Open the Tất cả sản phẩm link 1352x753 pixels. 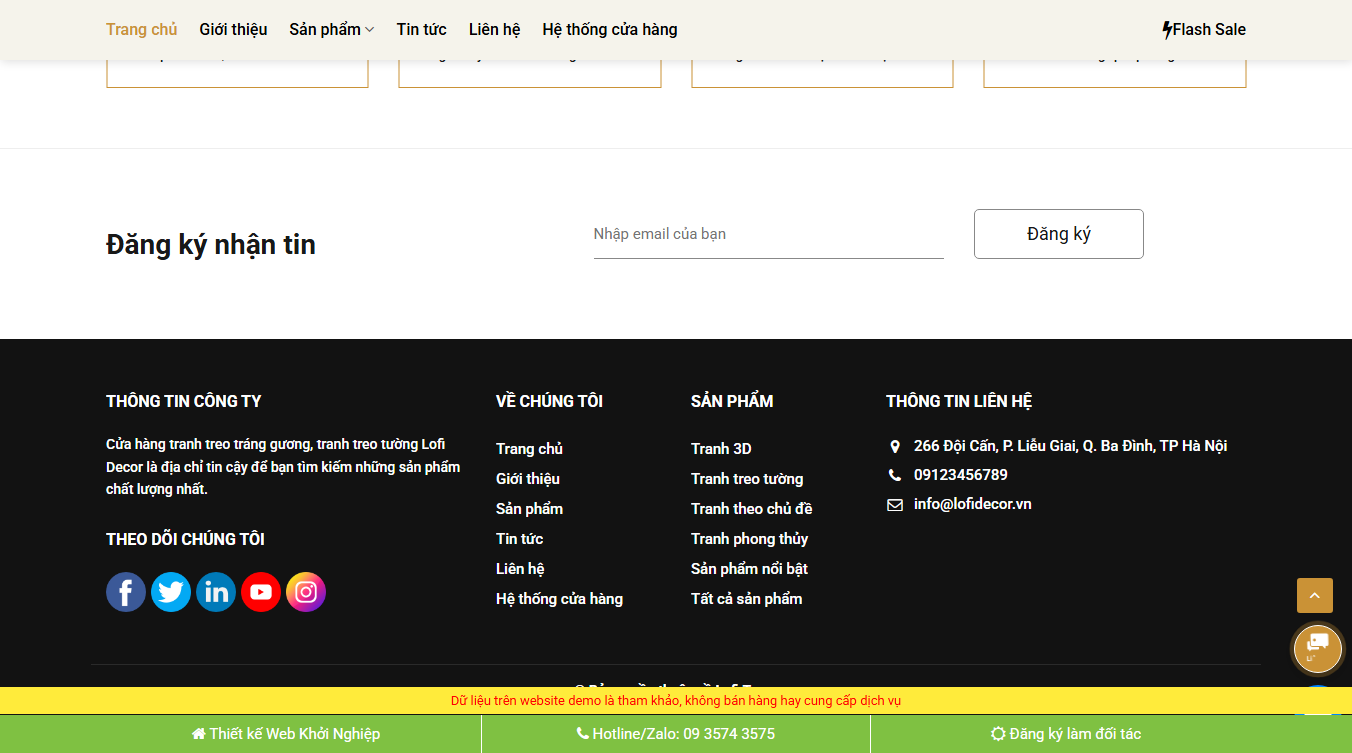[746, 599]
